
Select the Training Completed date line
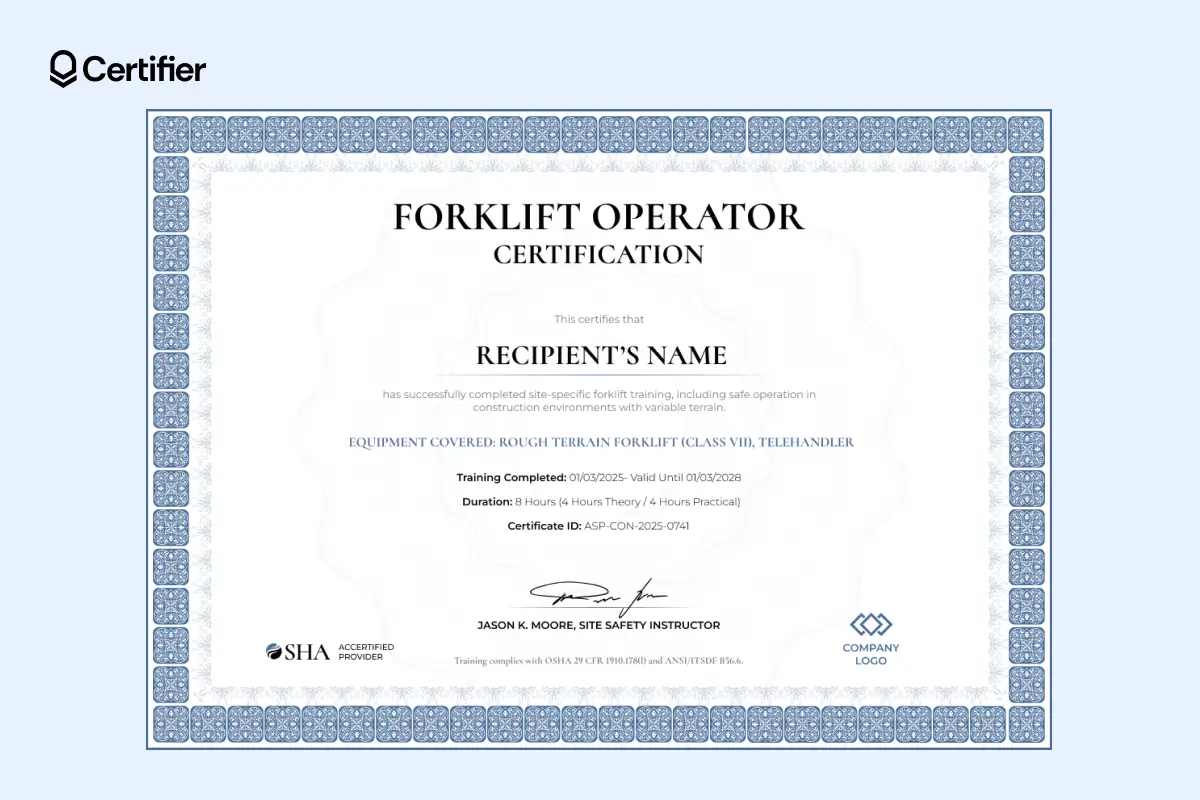pyautogui.click(x=598, y=477)
